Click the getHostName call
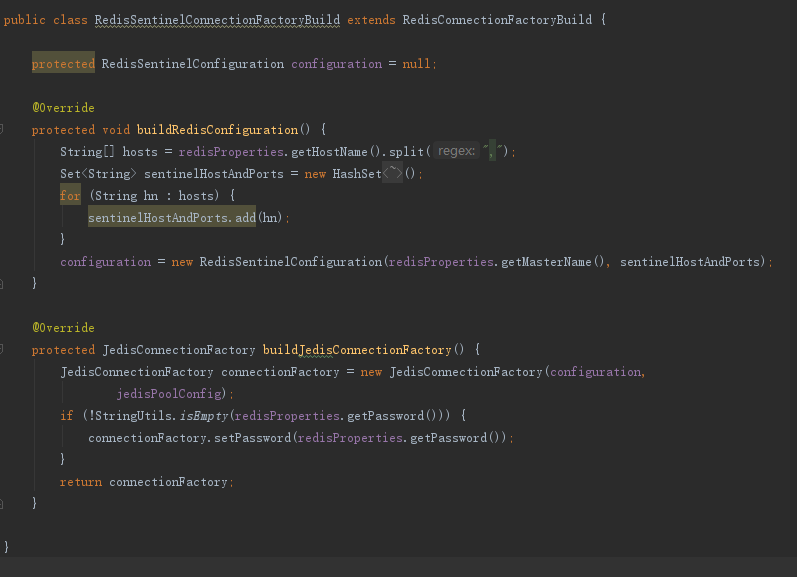 click(x=329, y=151)
